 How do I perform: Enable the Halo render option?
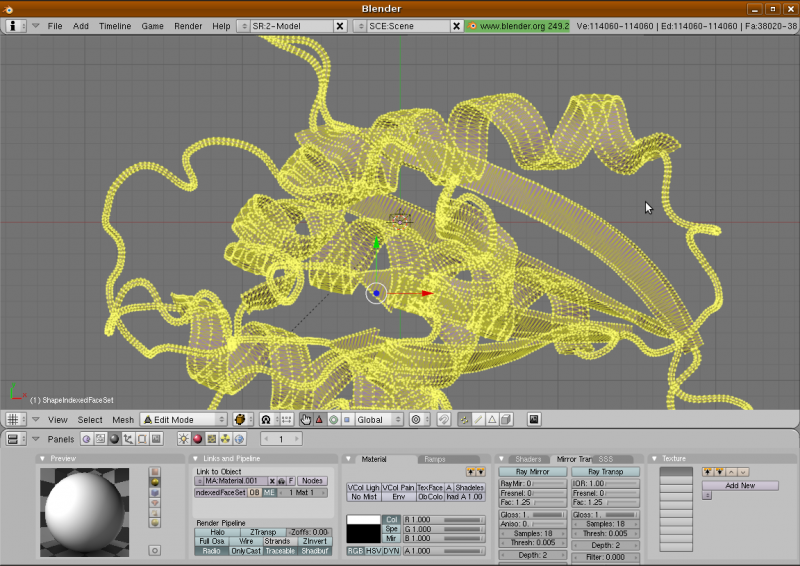pos(217,532)
